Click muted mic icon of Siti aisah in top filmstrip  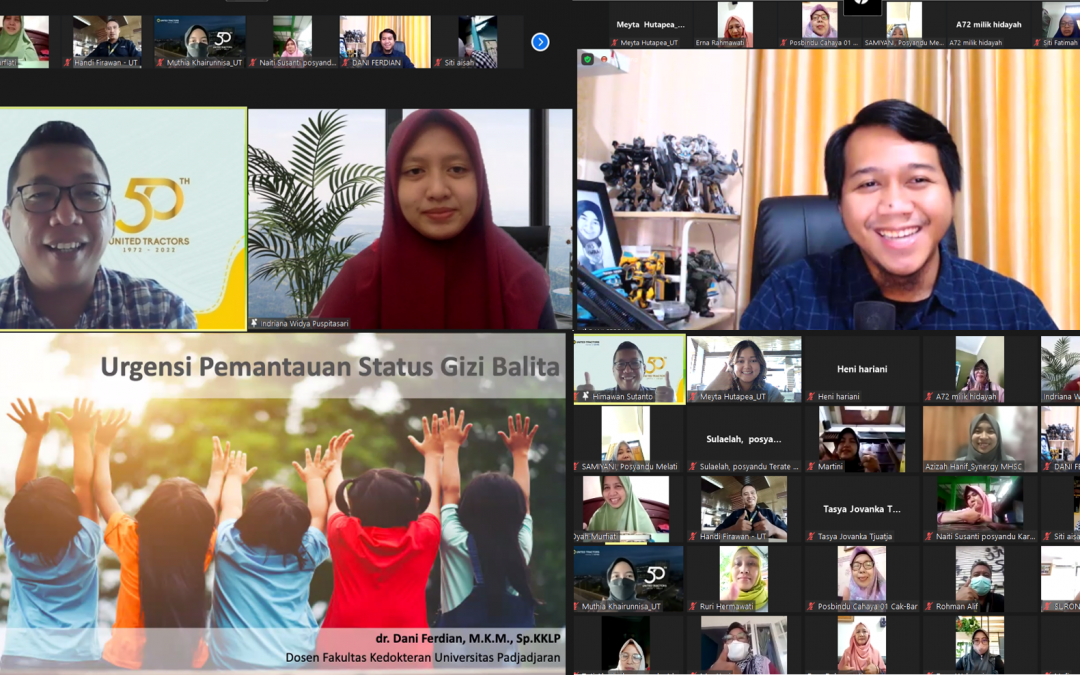click(x=438, y=63)
